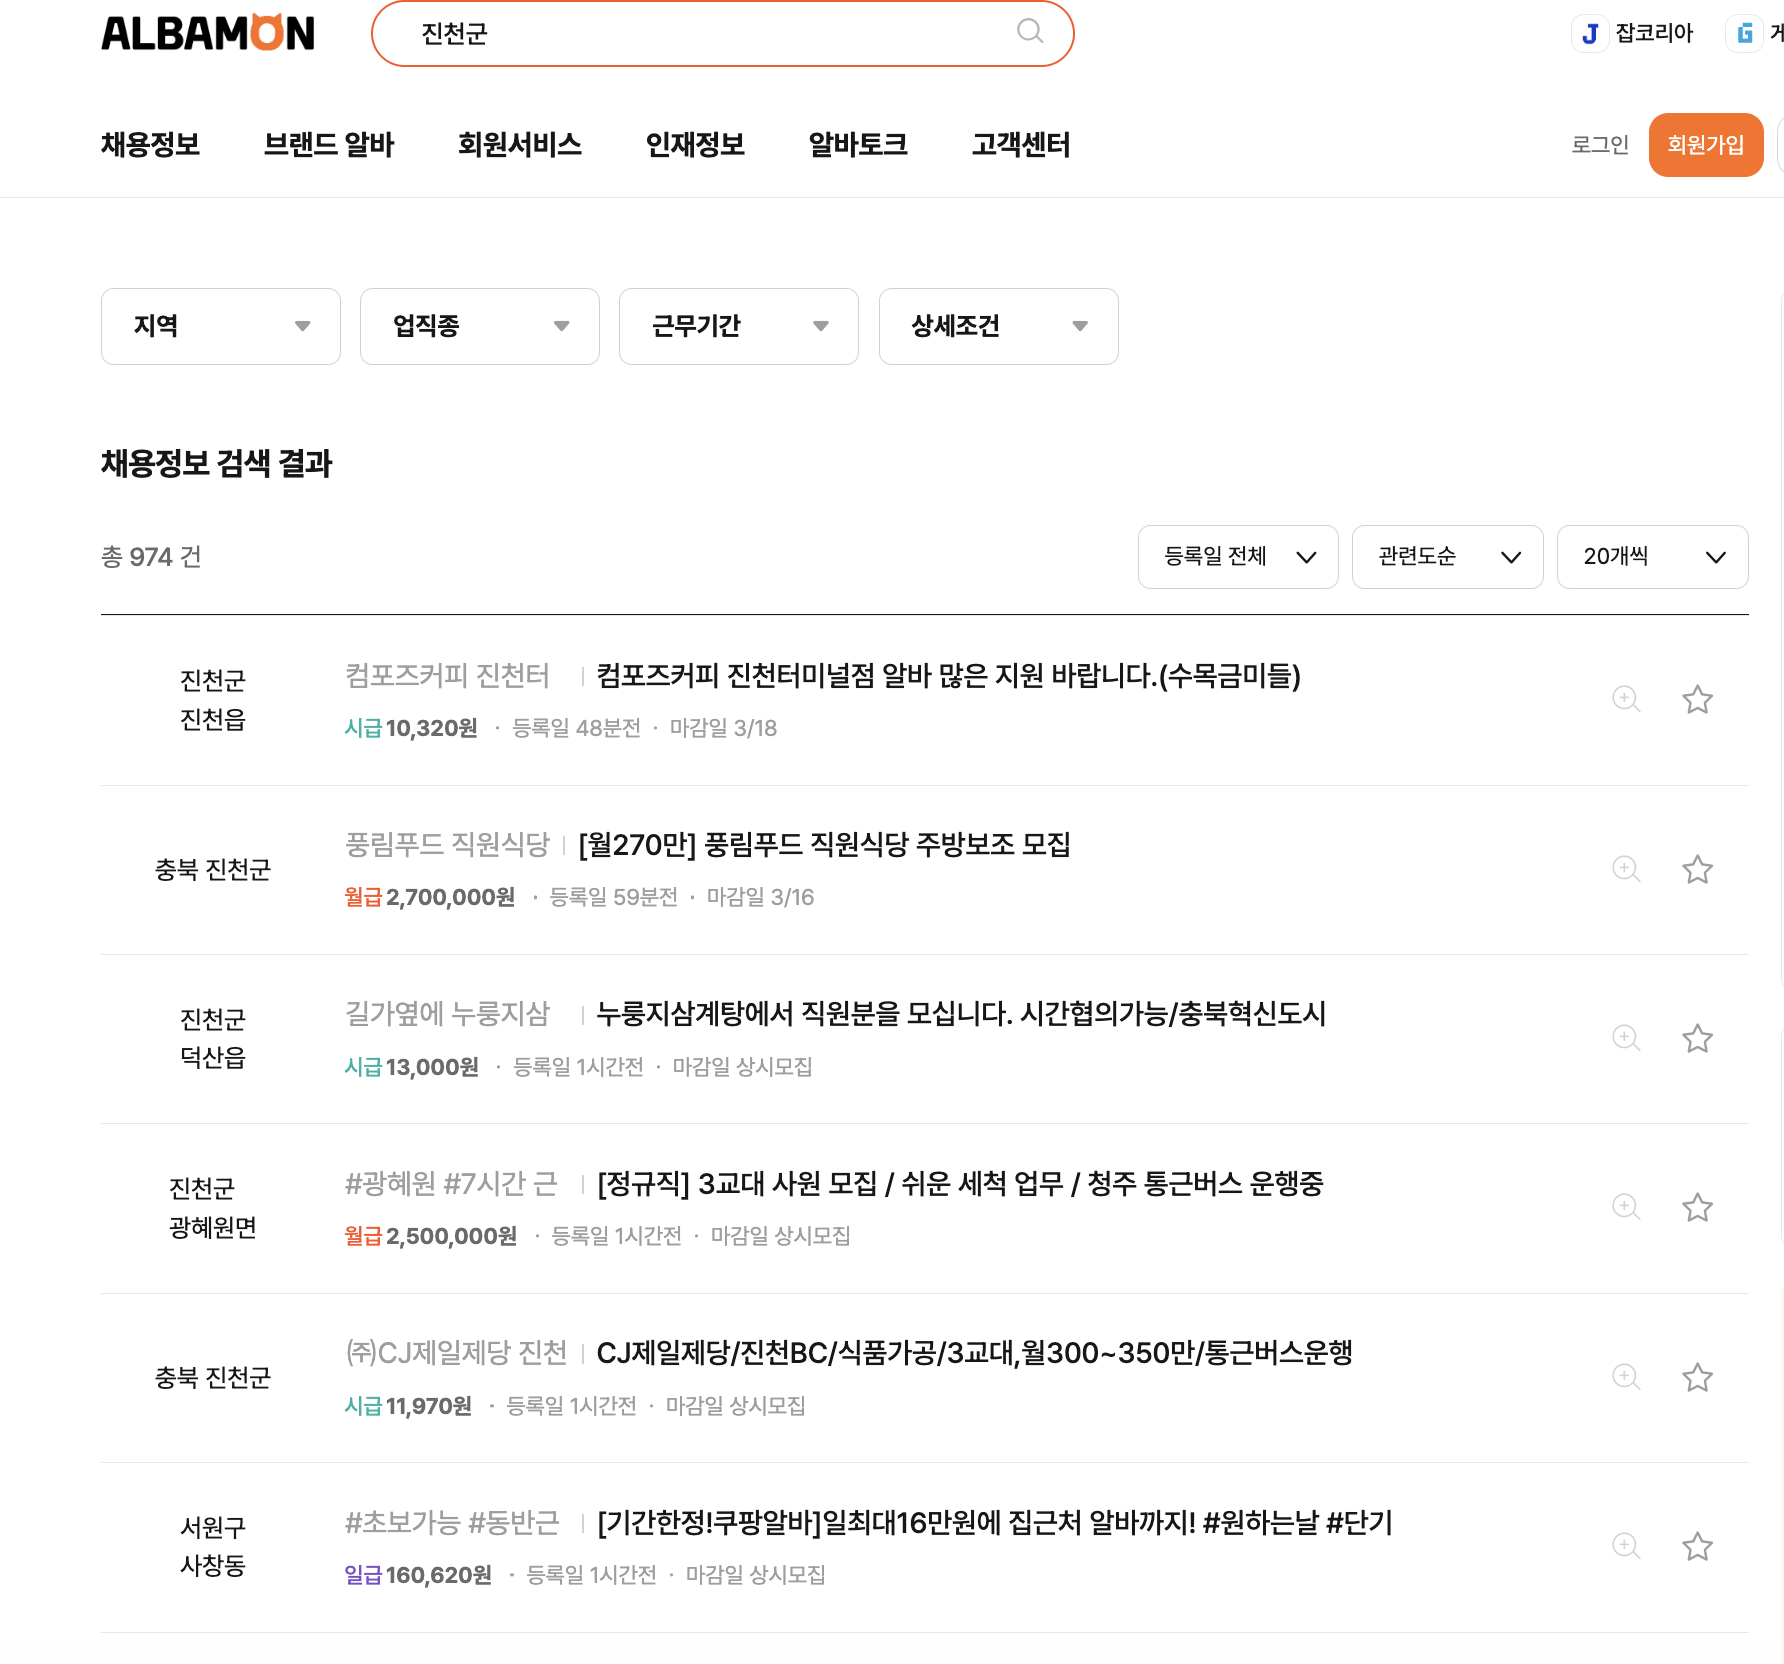Click the magnifier icon for 누룽지삼계탕 listing
This screenshot has height=1664, width=1784.
[1626, 1038]
